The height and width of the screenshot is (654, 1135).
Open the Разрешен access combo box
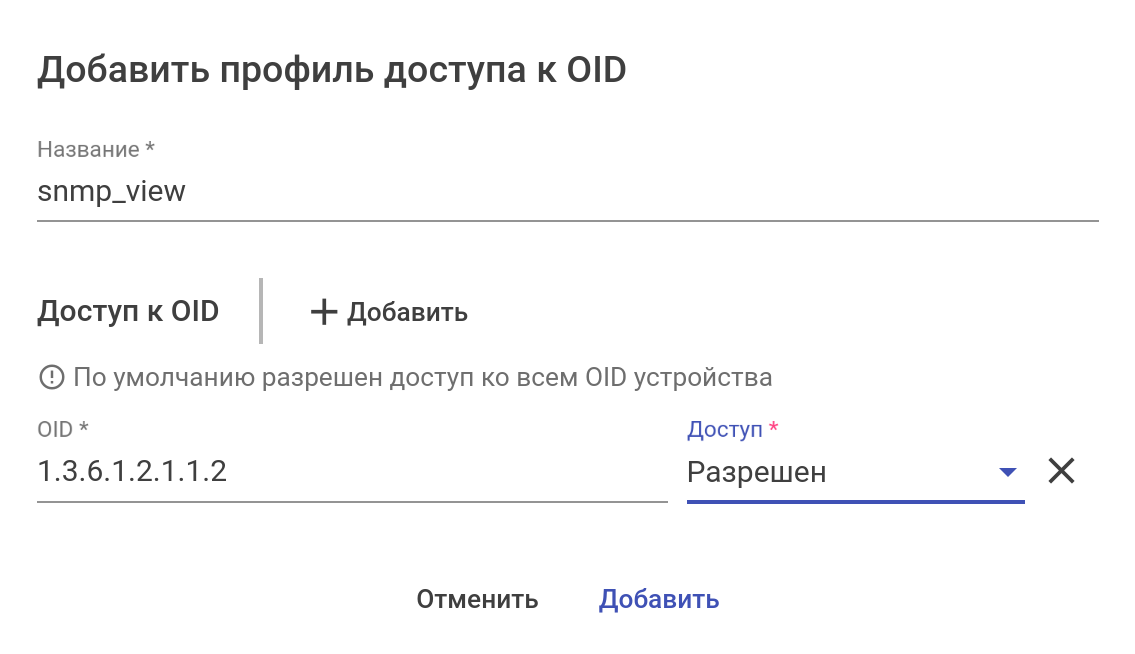(840, 472)
